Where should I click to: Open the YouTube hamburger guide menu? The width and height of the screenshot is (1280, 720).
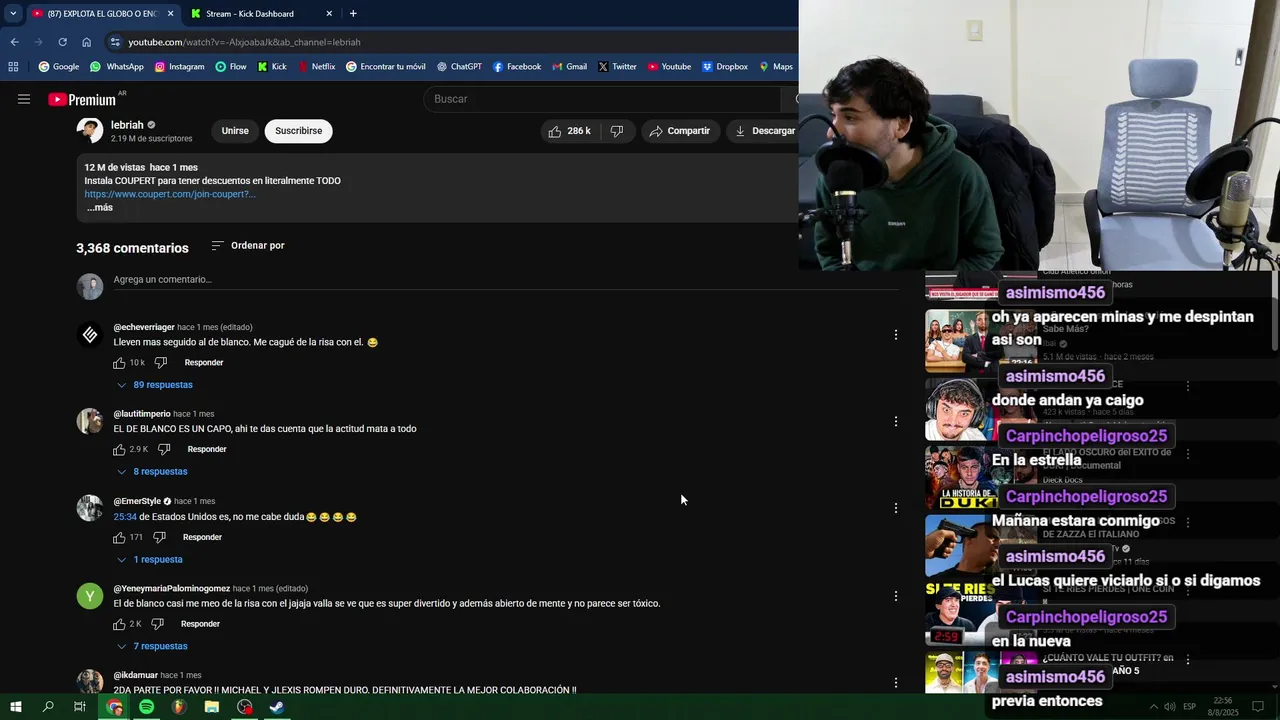24,99
